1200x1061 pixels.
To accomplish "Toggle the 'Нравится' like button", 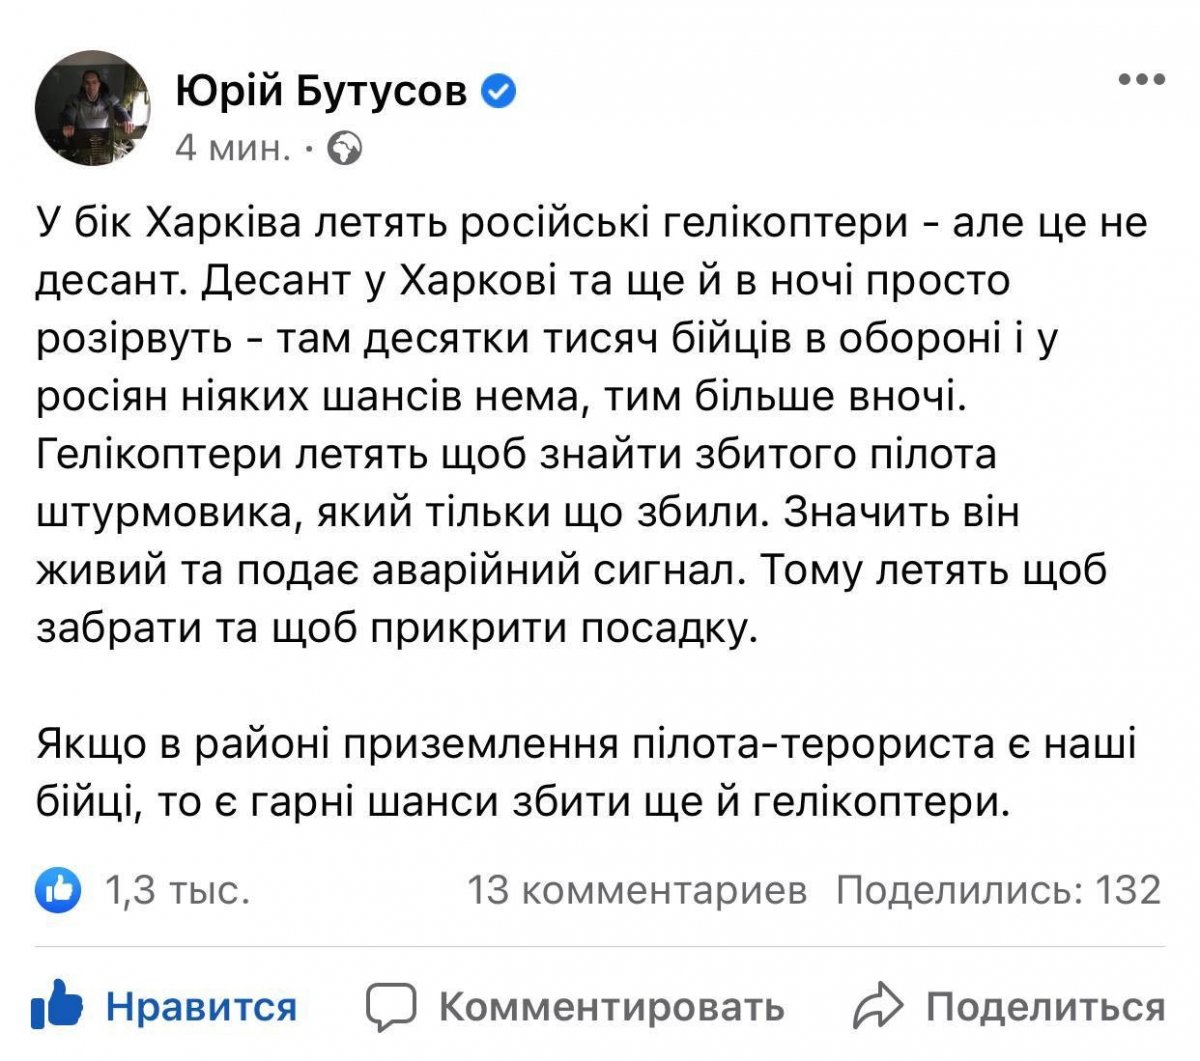I will [x=201, y=1006].
